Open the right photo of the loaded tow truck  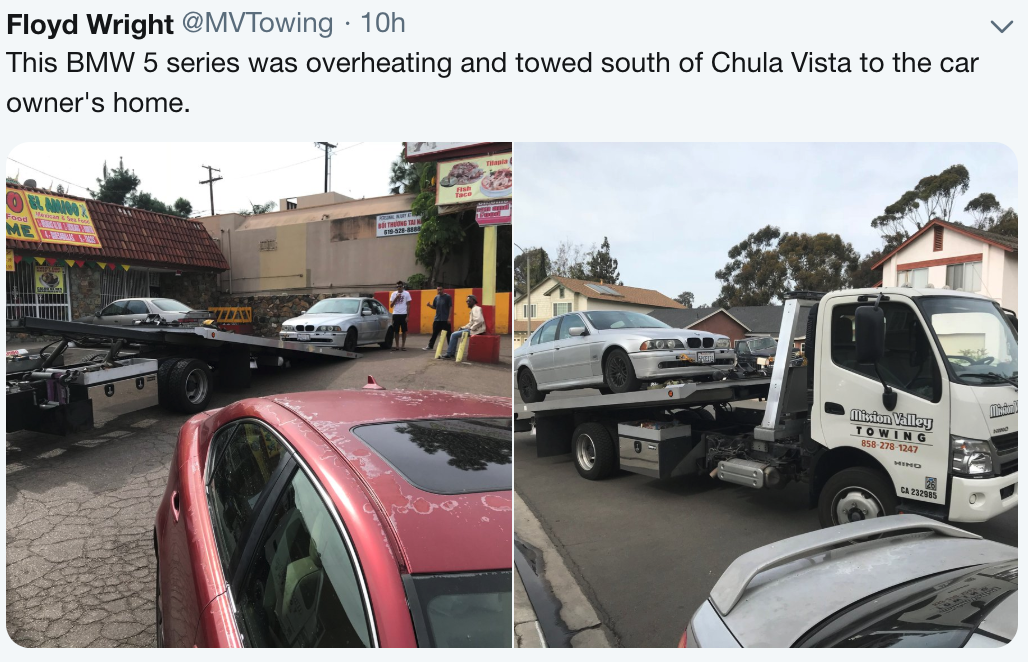(766, 395)
